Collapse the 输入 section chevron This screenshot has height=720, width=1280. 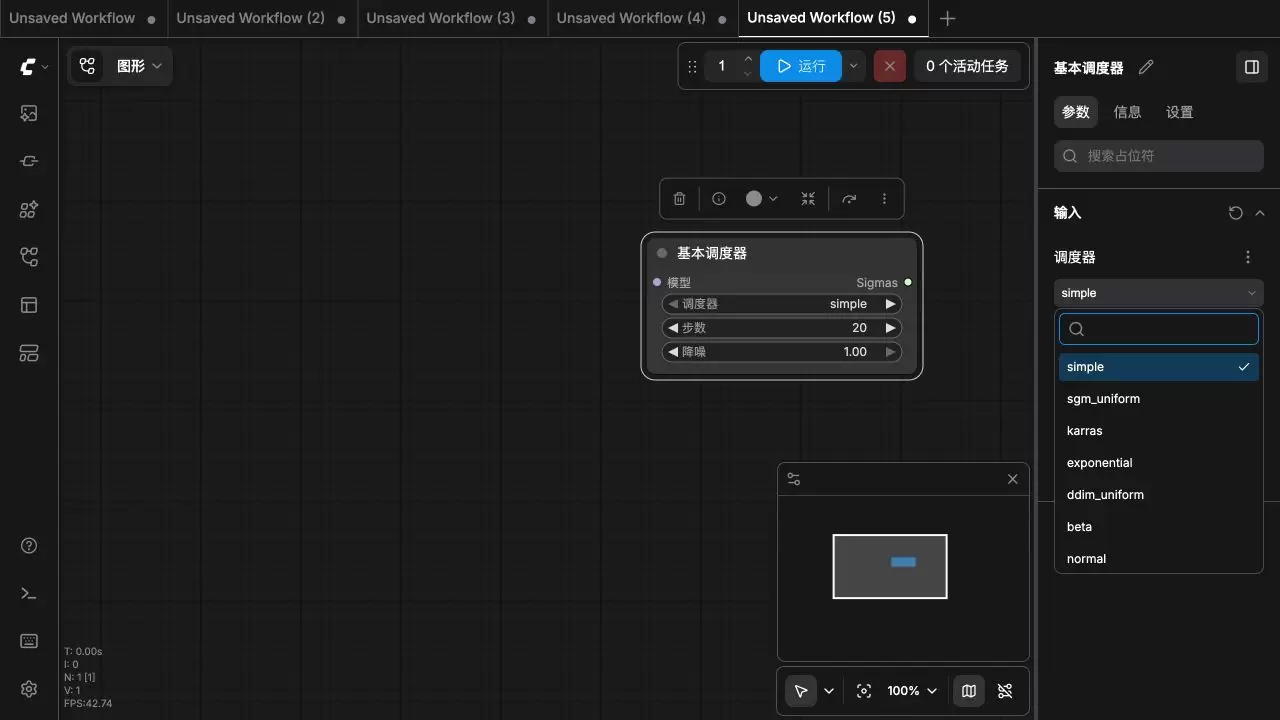point(1259,213)
